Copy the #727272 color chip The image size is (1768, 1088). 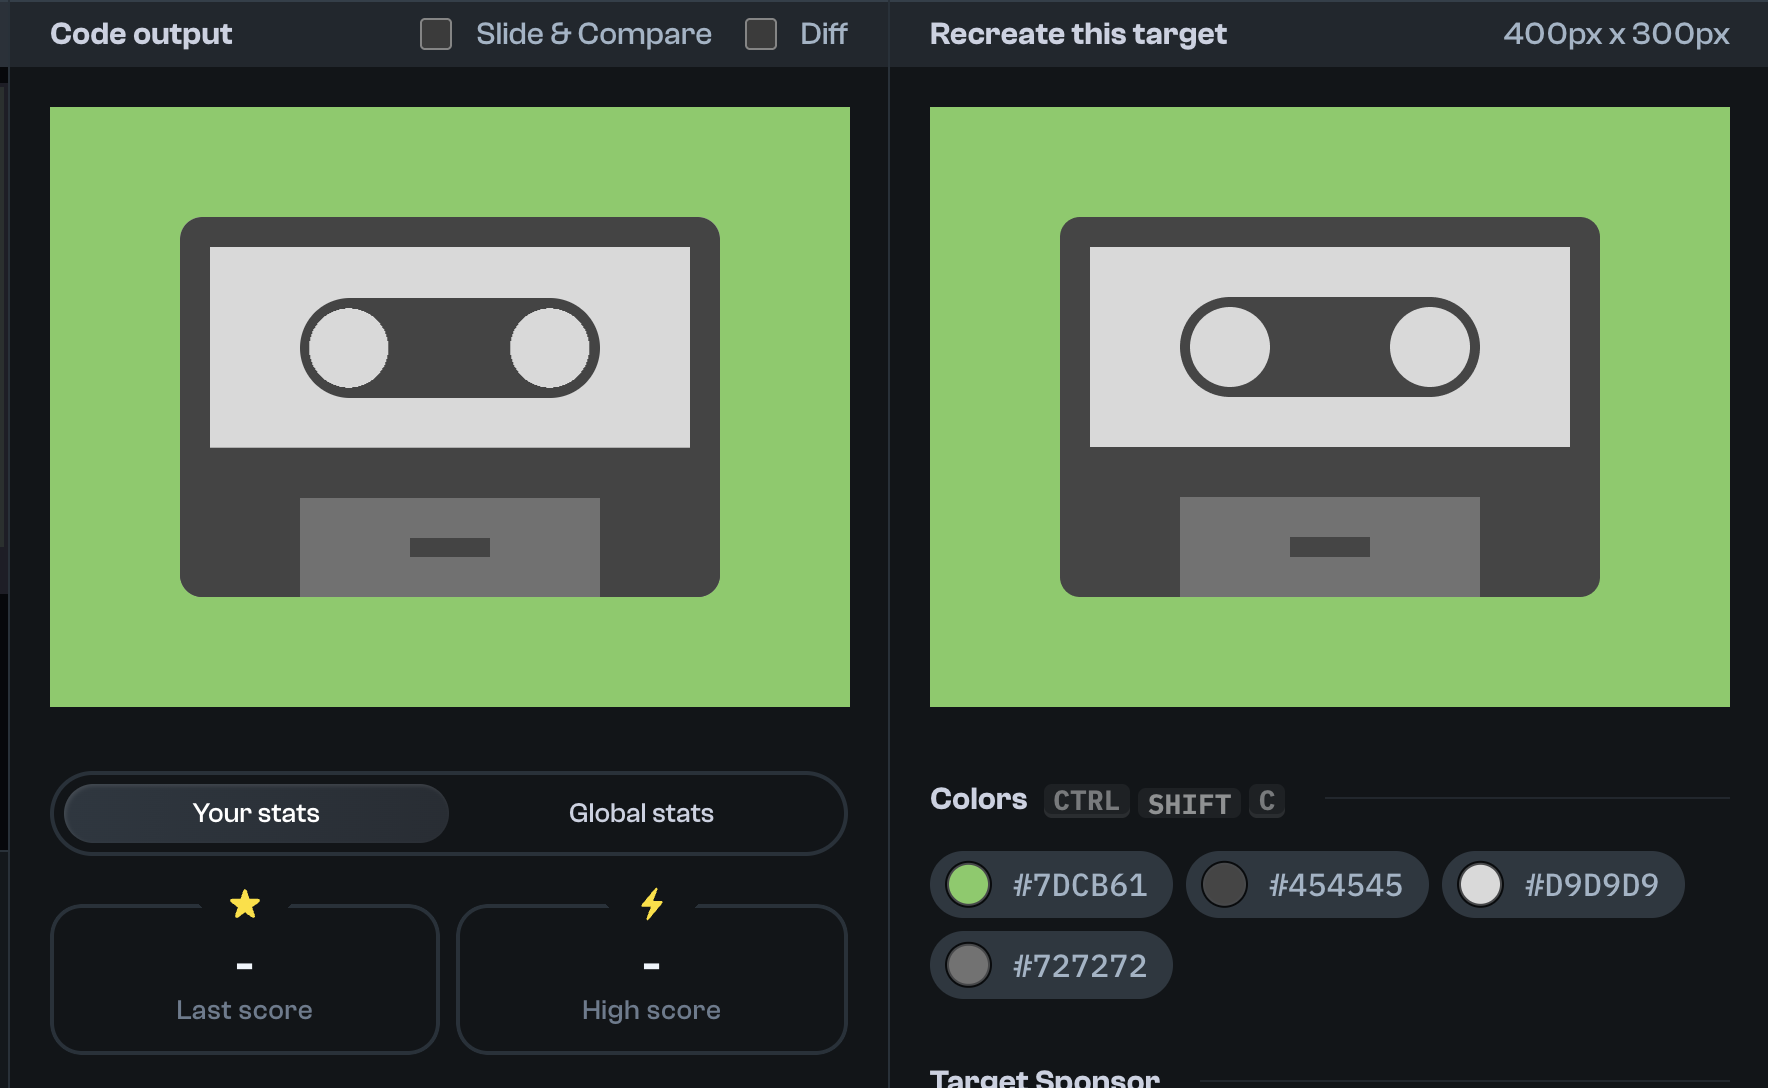[x=1051, y=965]
